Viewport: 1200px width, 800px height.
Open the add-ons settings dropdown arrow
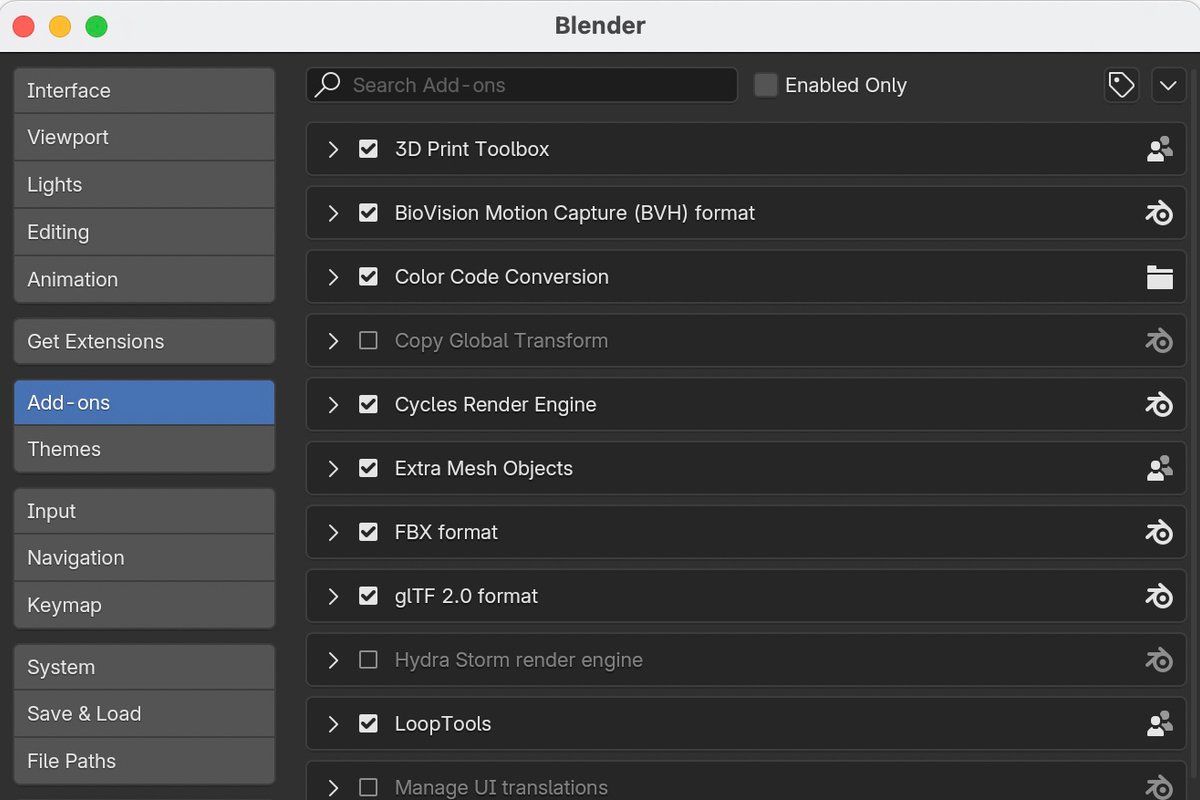coord(1169,85)
